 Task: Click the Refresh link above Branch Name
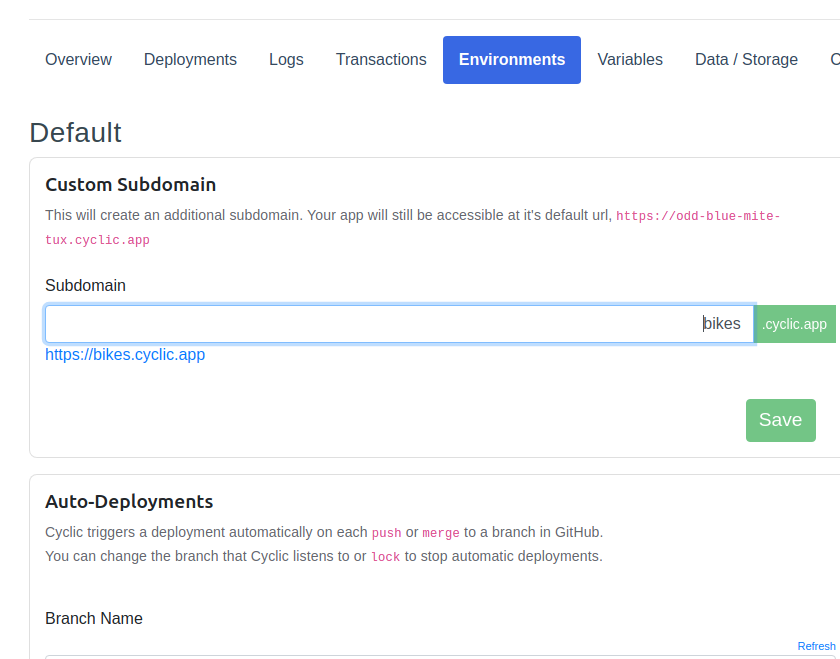818,646
